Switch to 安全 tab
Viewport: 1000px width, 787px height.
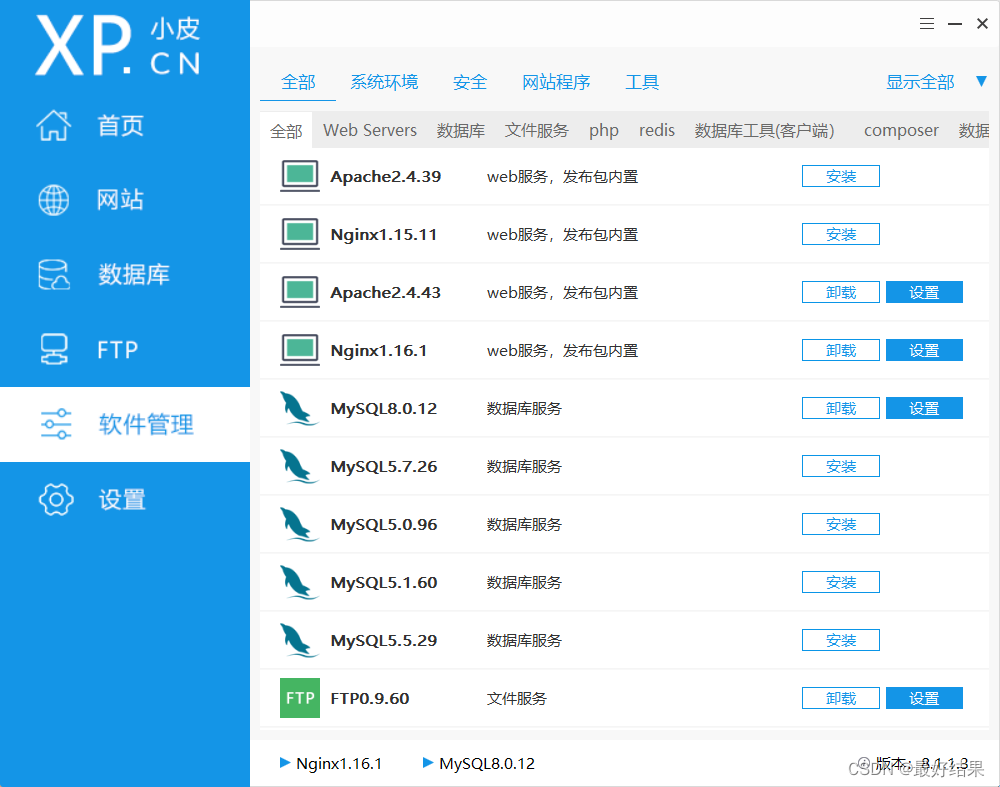click(470, 82)
